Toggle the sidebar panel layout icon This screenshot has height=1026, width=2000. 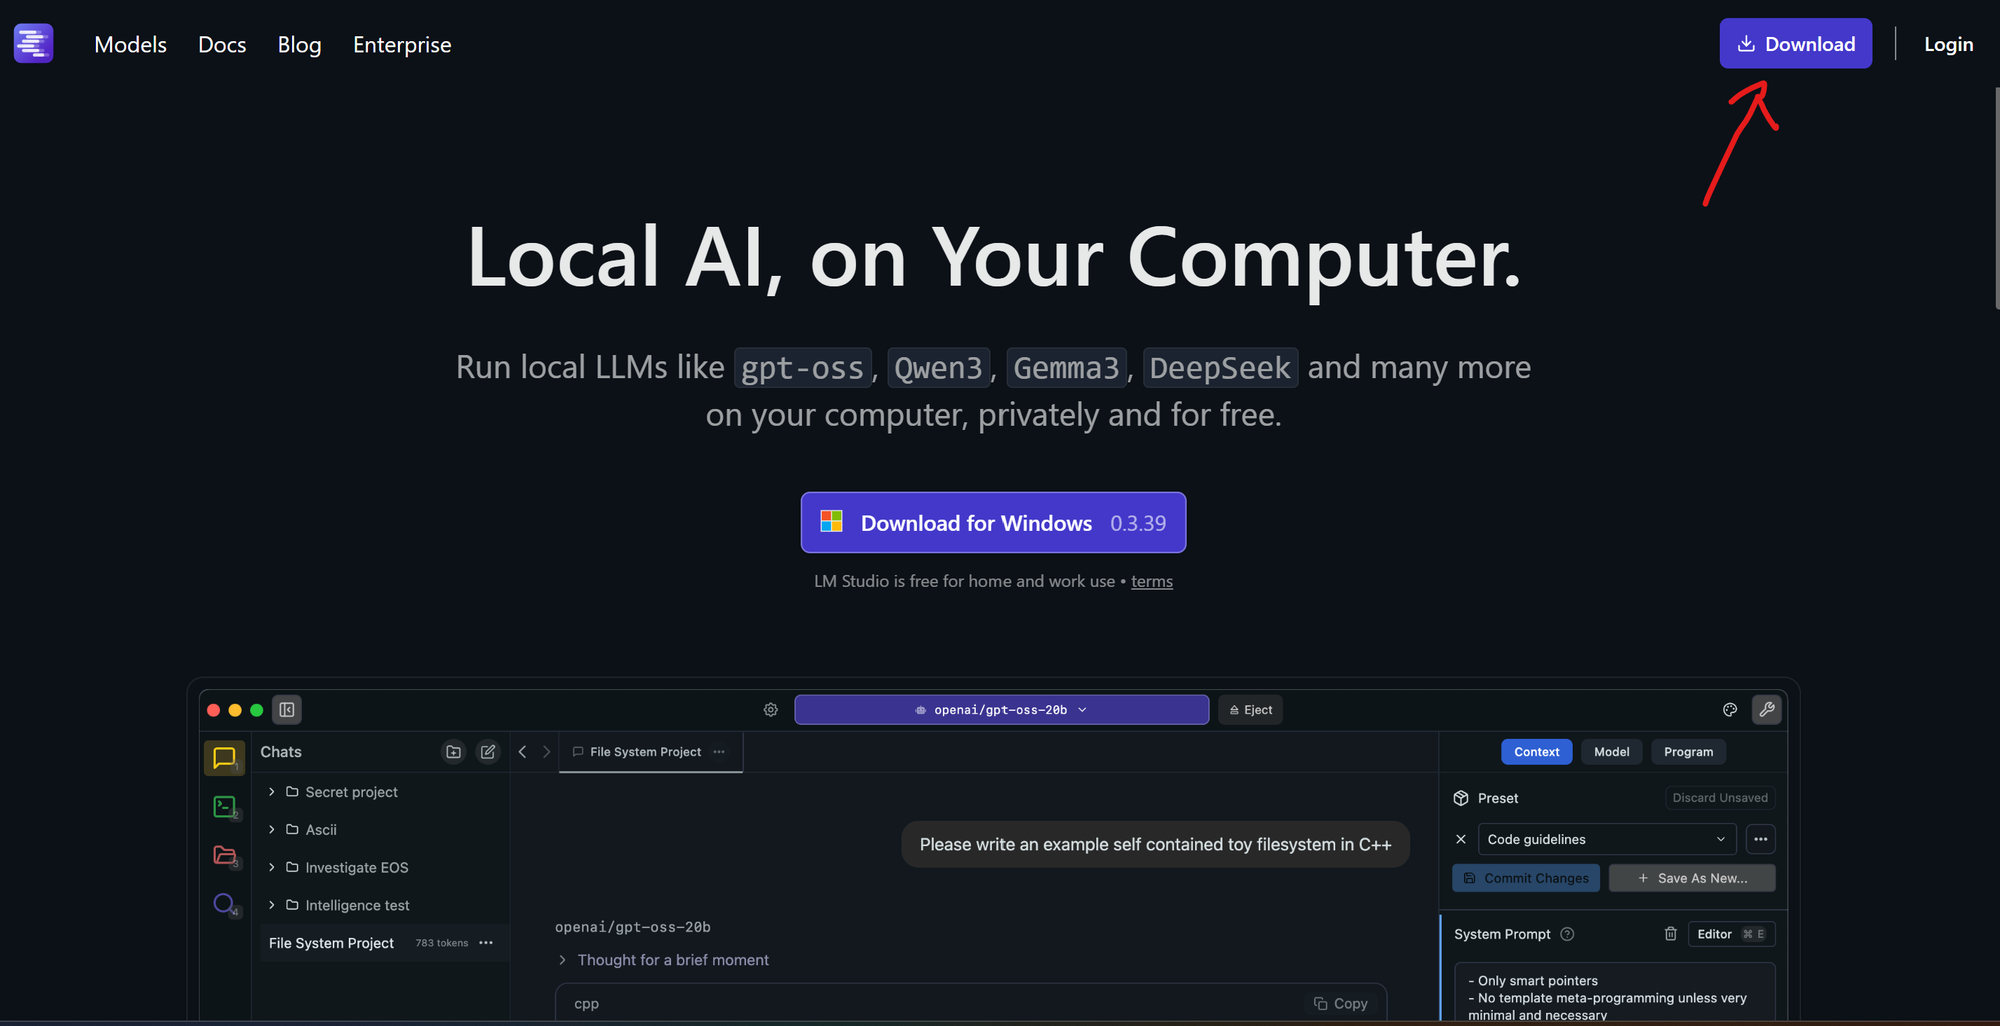(287, 710)
